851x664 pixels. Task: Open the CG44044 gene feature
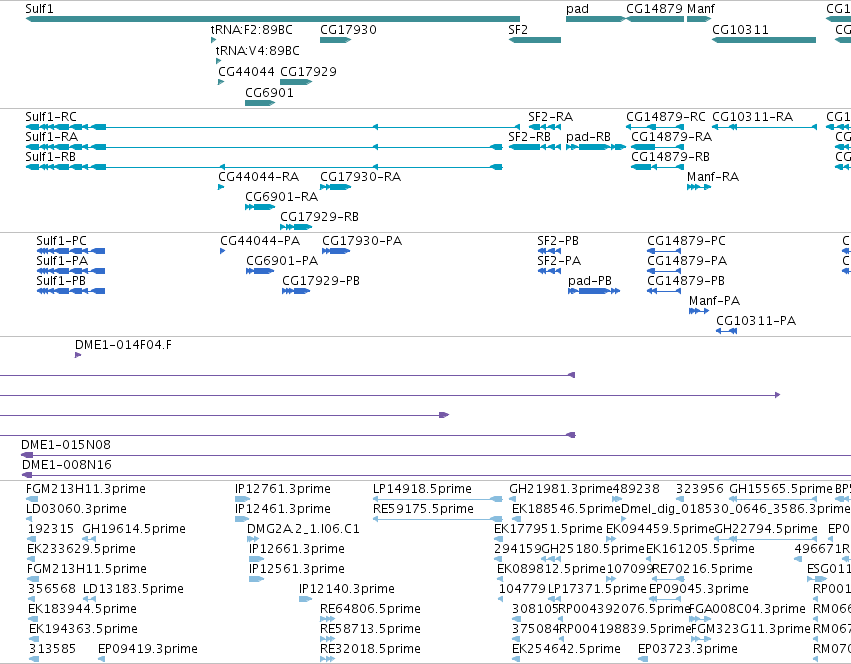221,82
